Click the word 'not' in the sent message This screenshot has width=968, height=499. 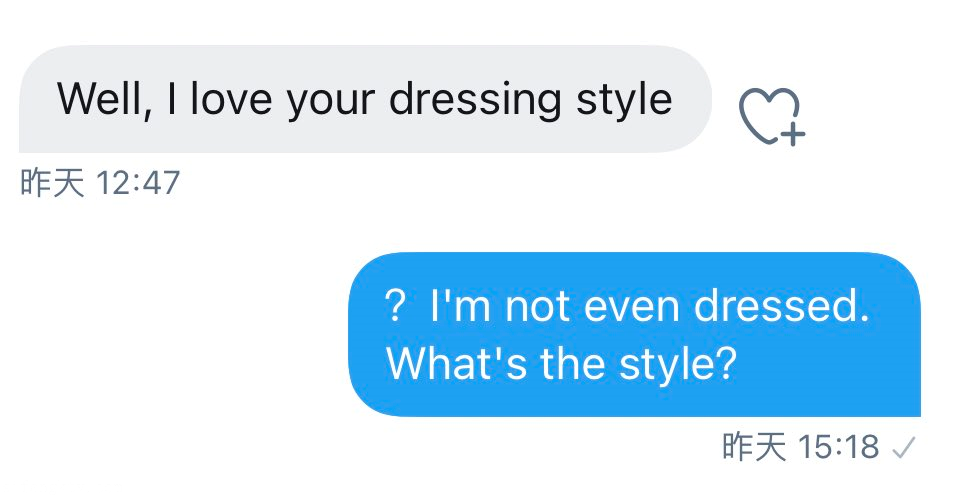(538, 306)
